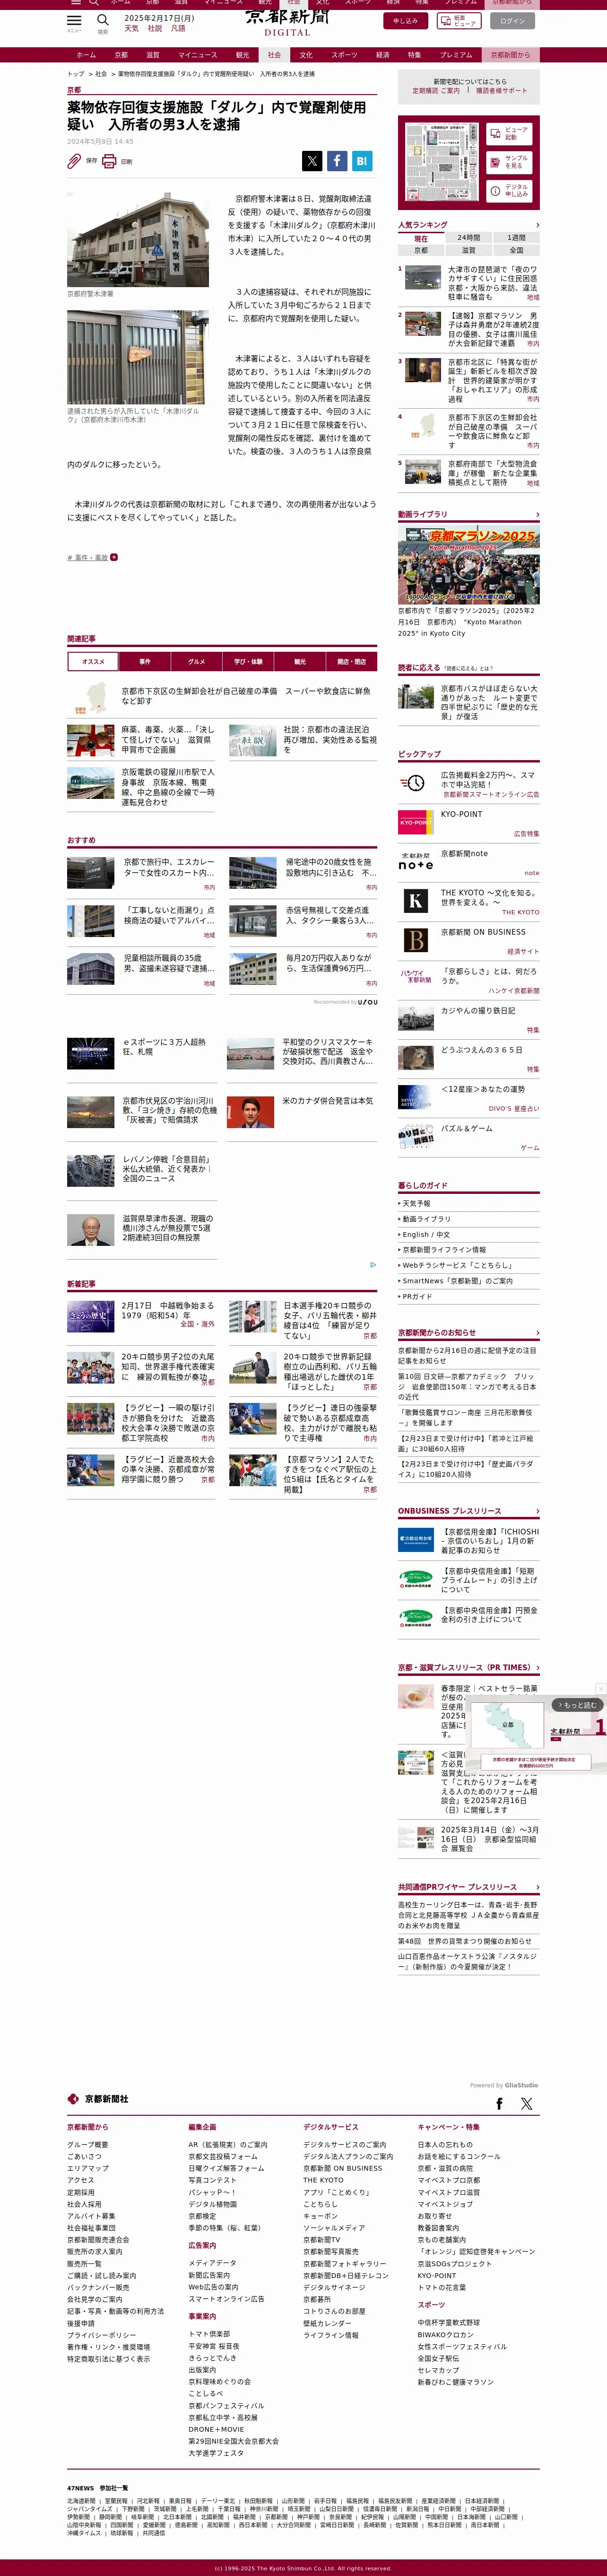Share article on Facebook

[337, 160]
